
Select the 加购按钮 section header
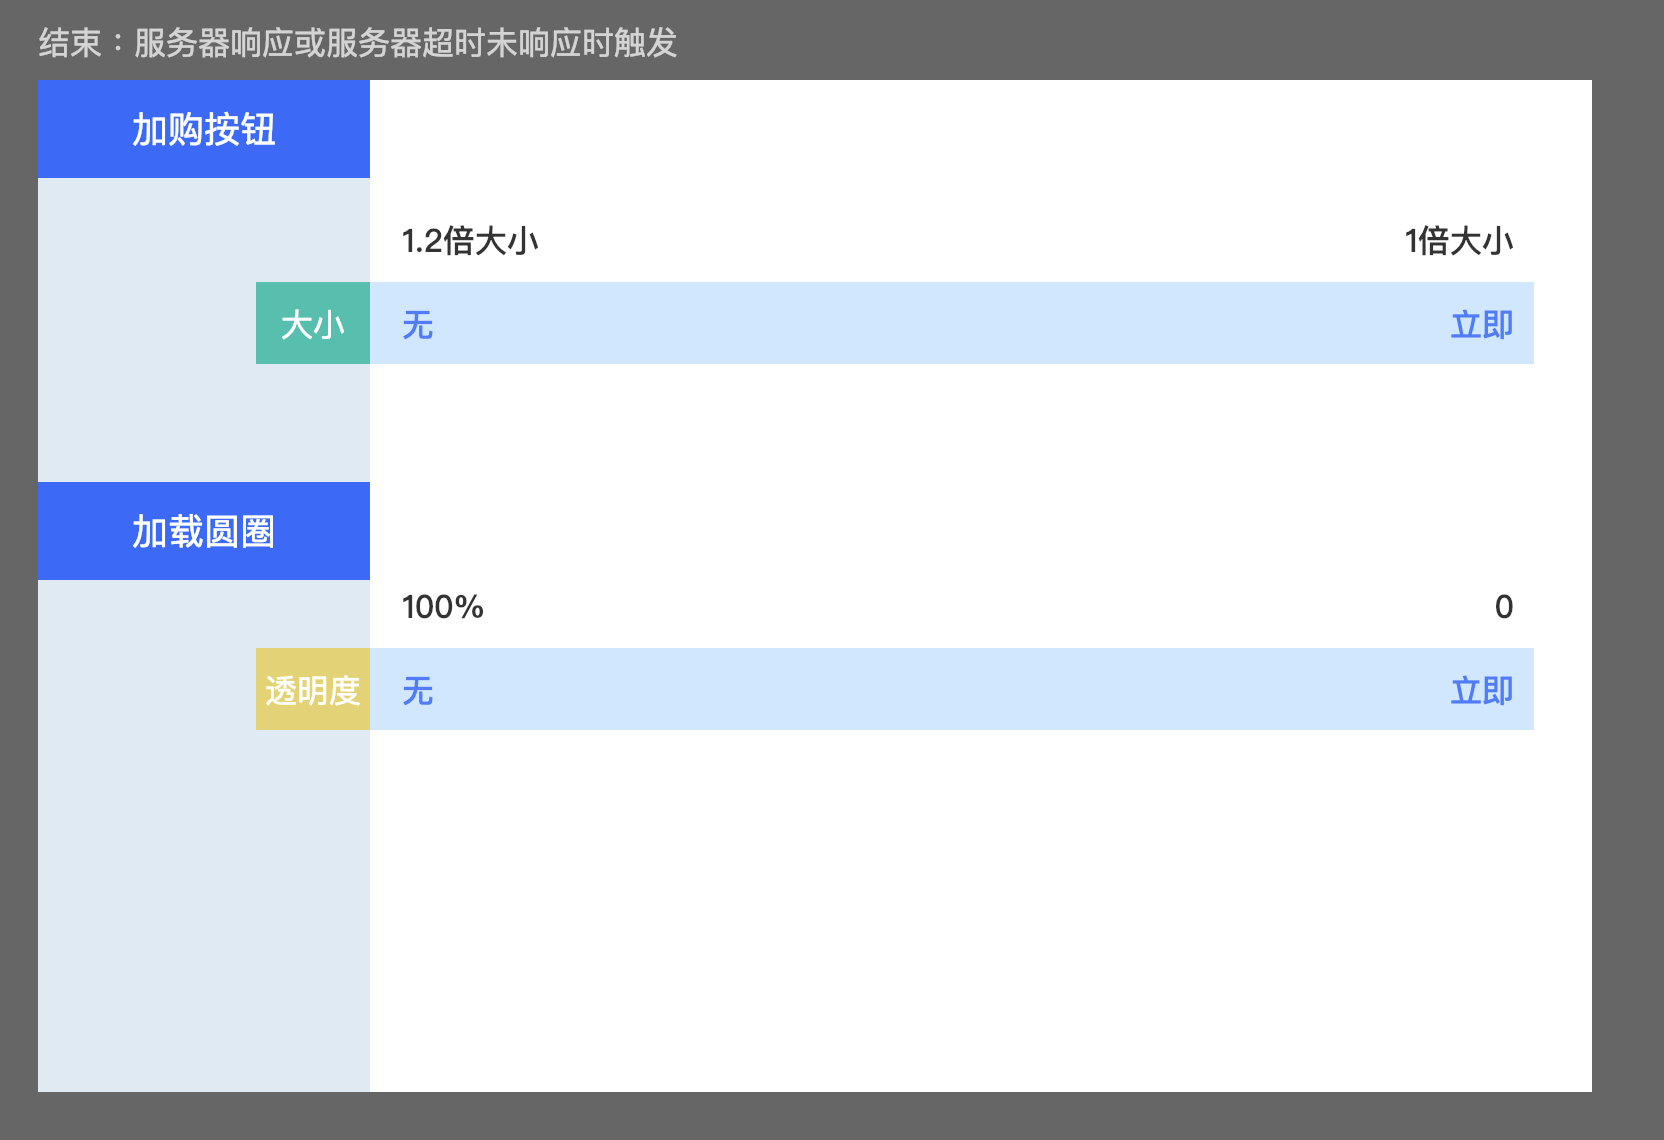point(204,129)
